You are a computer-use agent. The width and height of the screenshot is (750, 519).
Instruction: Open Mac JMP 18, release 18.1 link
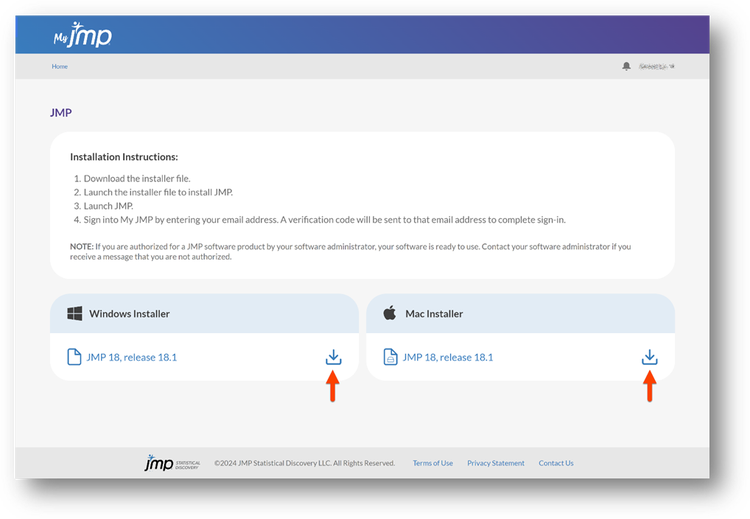448,357
